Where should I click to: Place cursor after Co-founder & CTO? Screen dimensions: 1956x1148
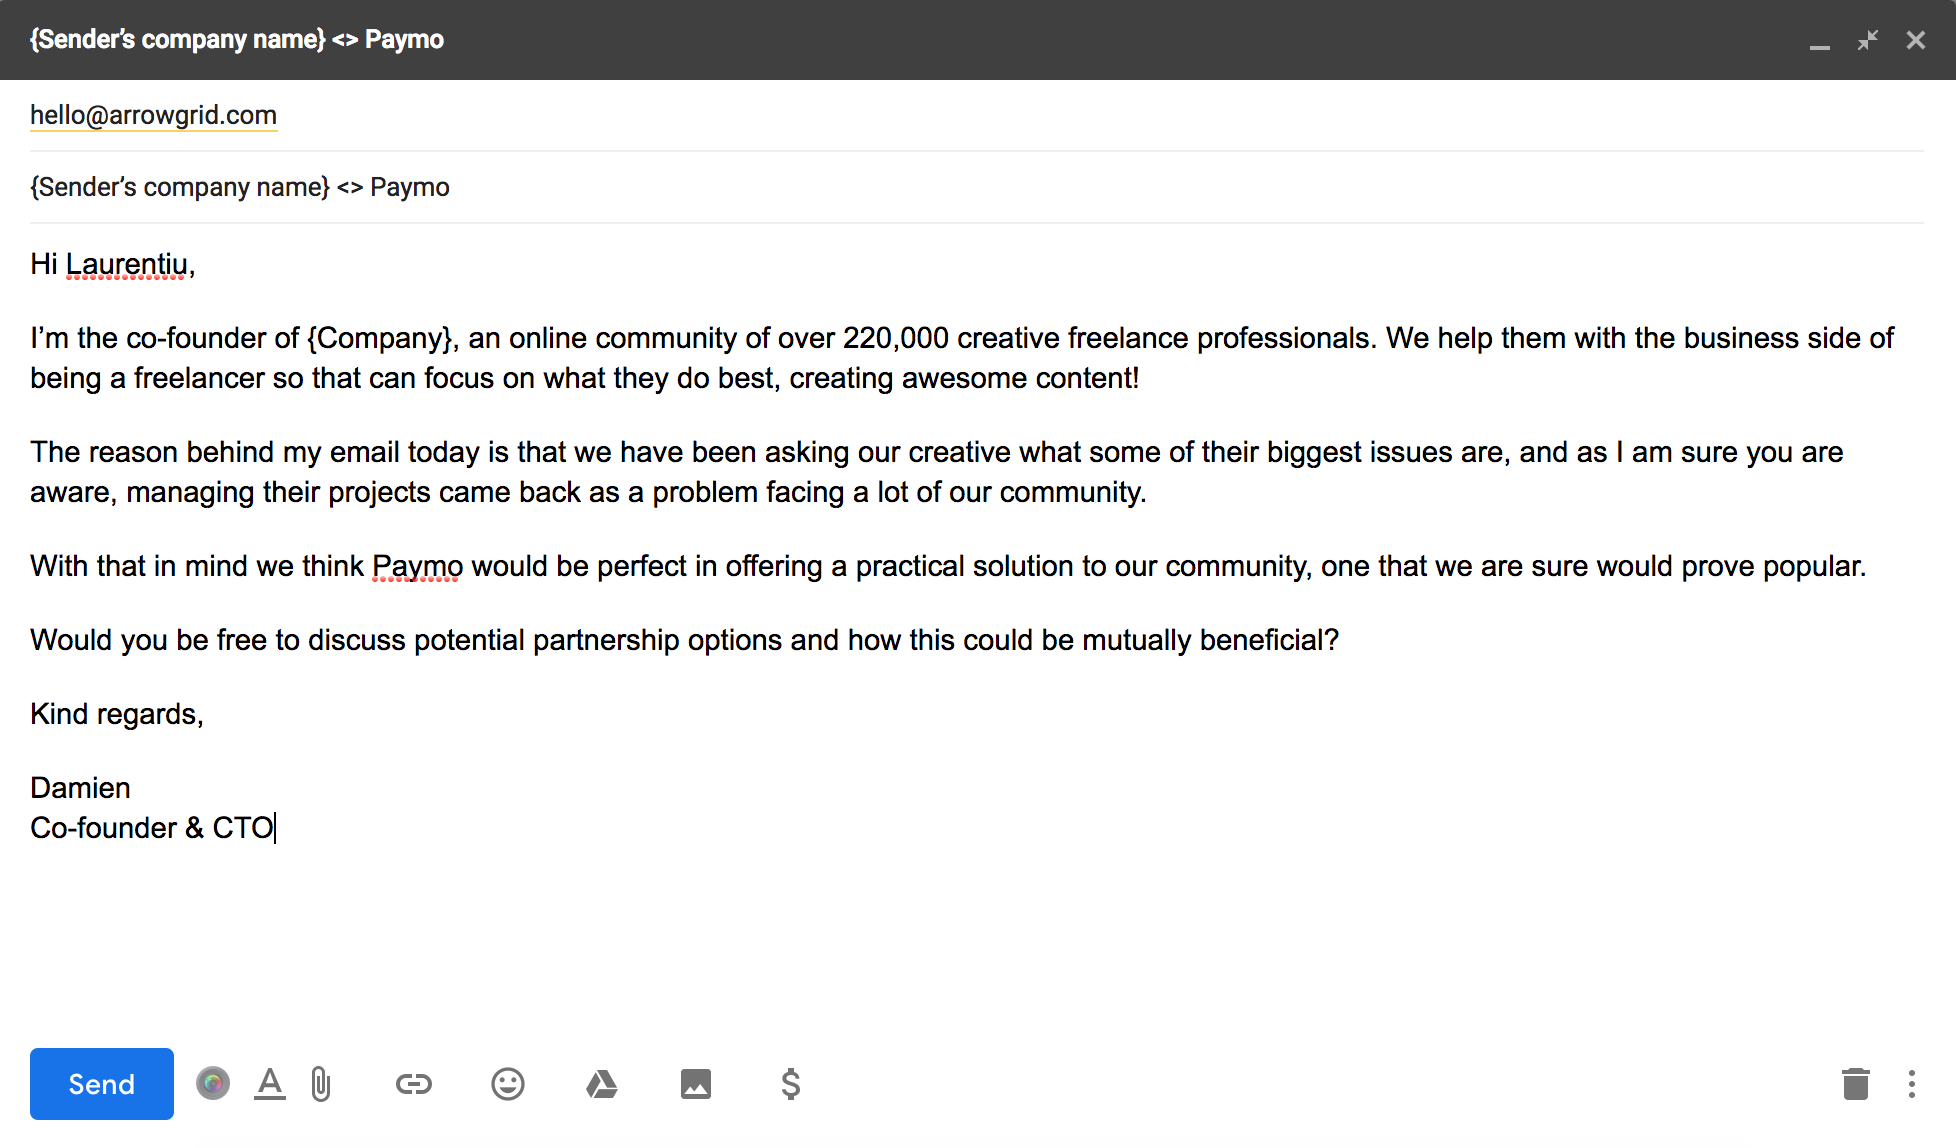tap(275, 829)
